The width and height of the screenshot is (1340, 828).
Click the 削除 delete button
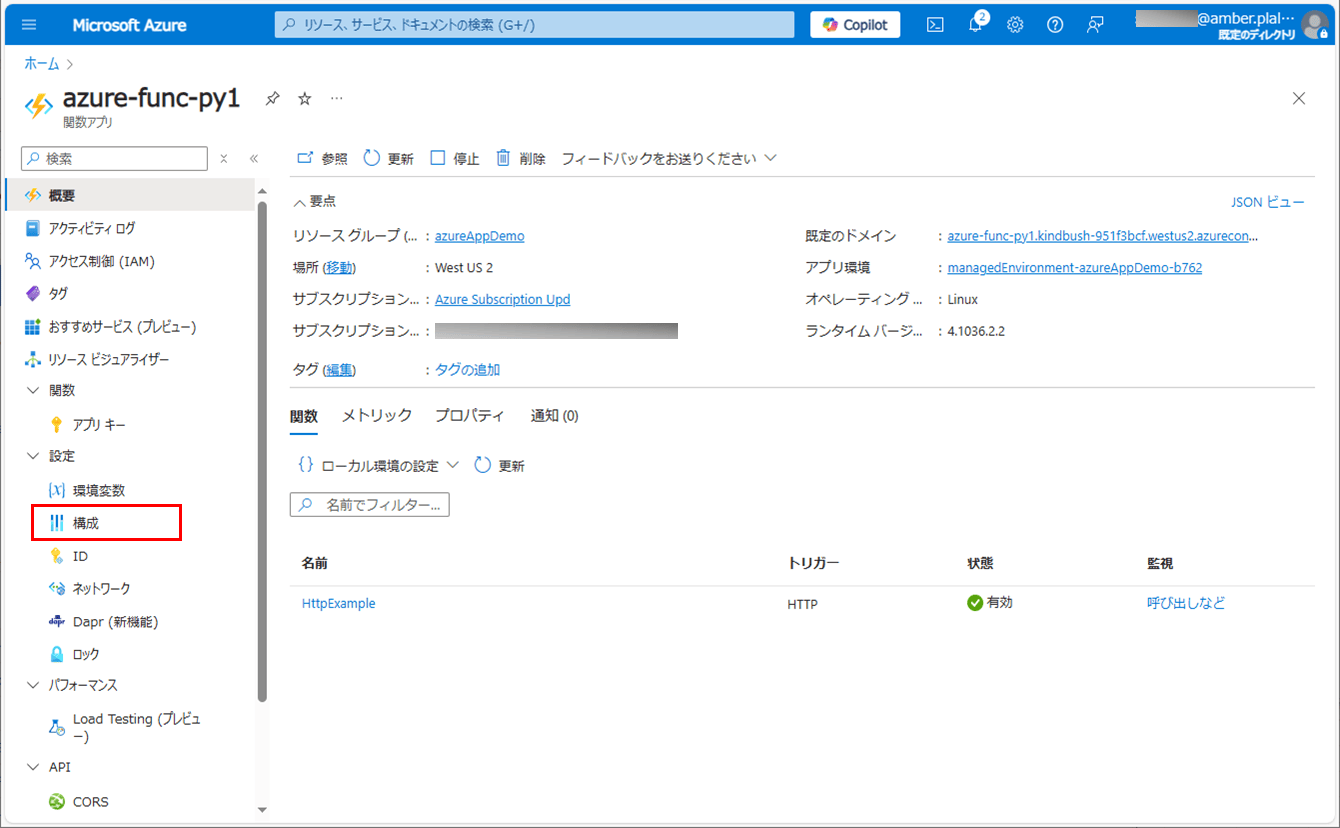[521, 158]
